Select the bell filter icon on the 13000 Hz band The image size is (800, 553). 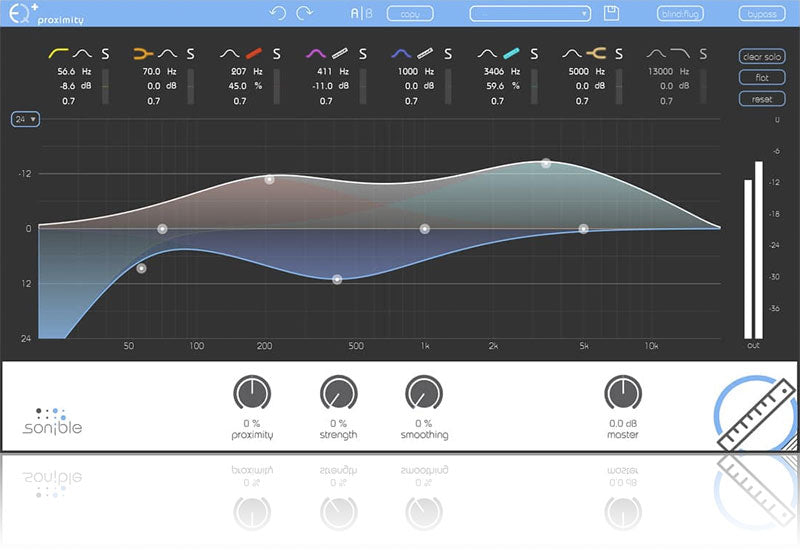click(656, 53)
